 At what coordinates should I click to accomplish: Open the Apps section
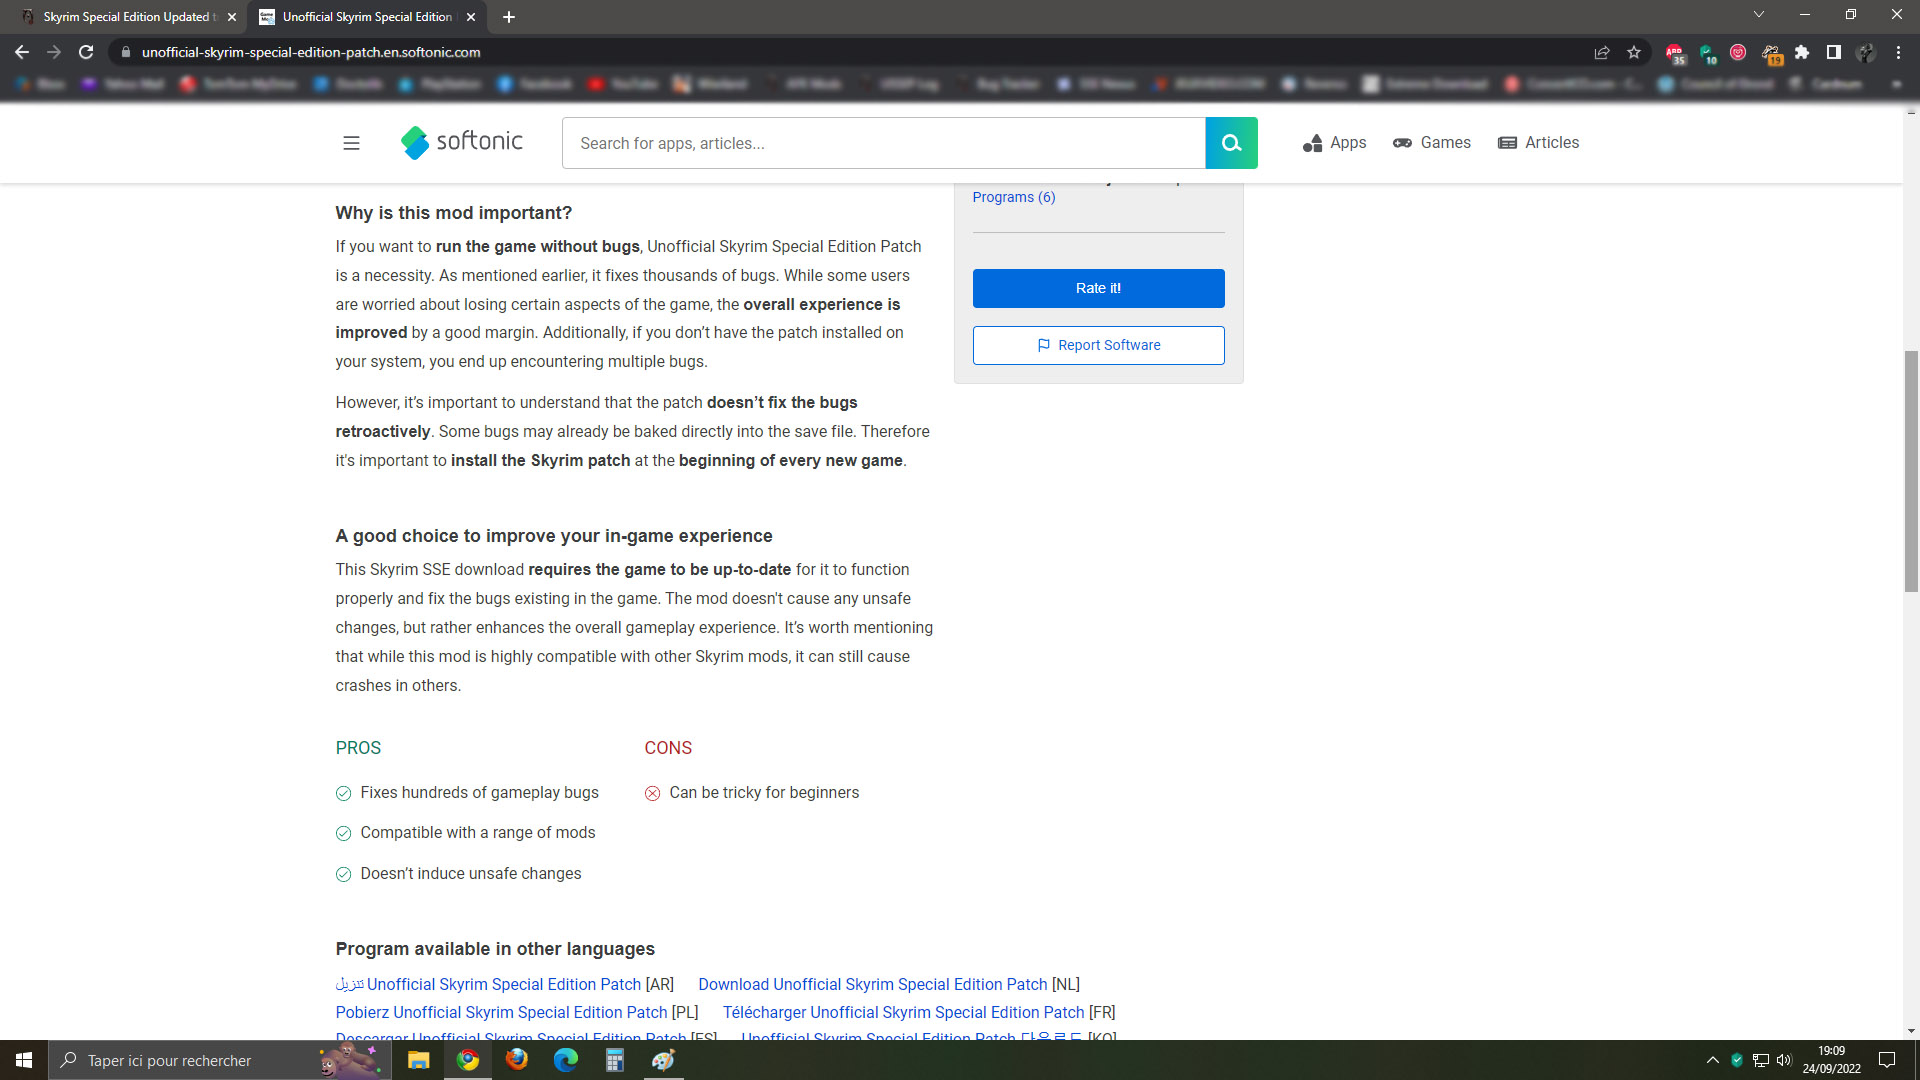[x=1334, y=143]
